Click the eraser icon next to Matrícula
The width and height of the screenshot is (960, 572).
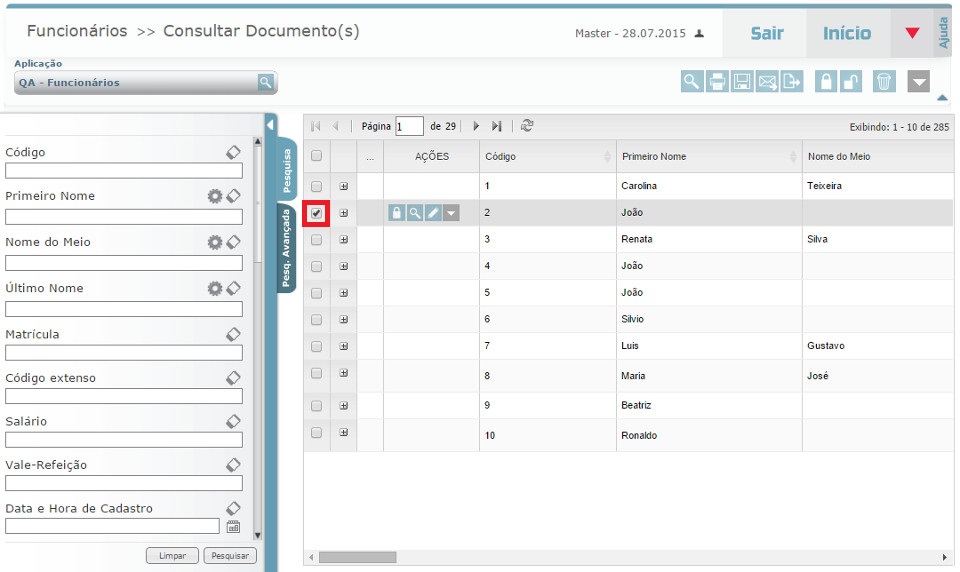tap(233, 334)
